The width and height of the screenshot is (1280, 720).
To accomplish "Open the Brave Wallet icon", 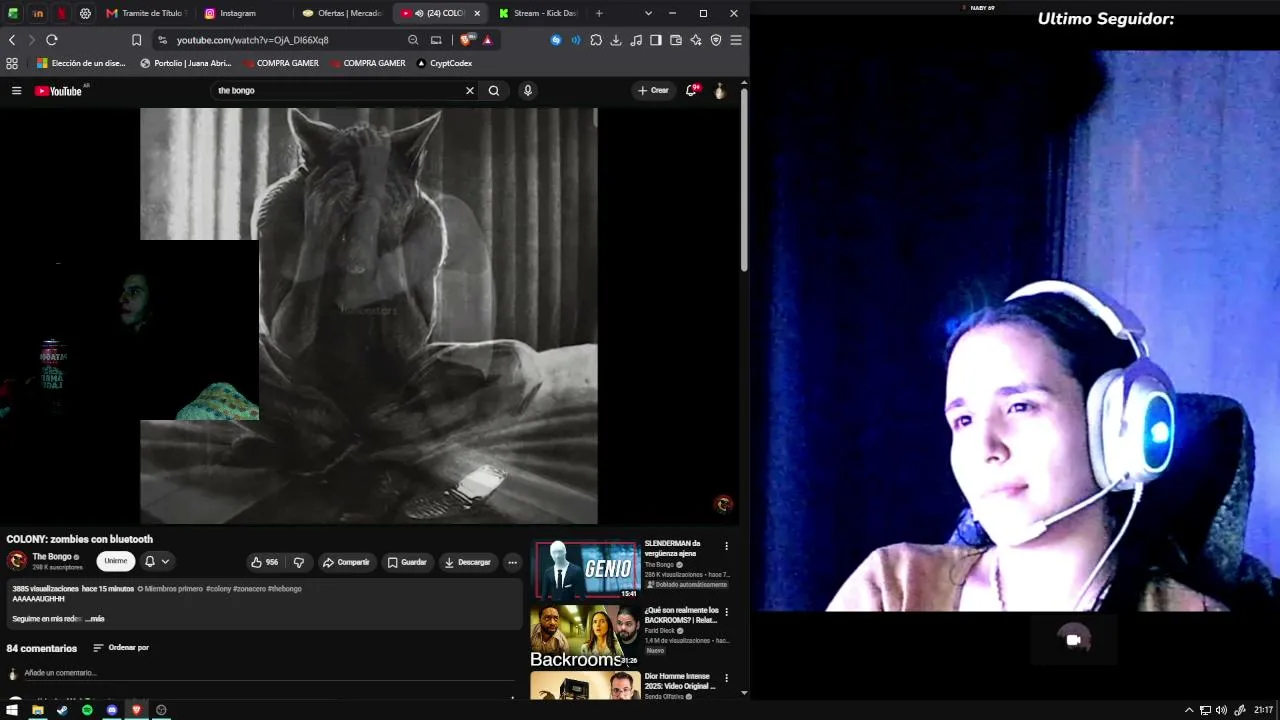I will tap(676, 40).
